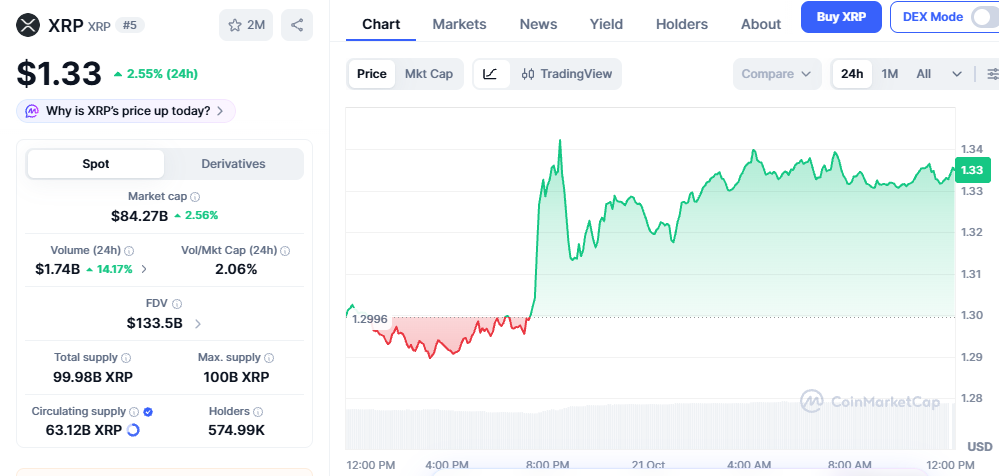Expand Volume (24h) details chevron
The height and width of the screenshot is (476, 999).
click(144, 269)
